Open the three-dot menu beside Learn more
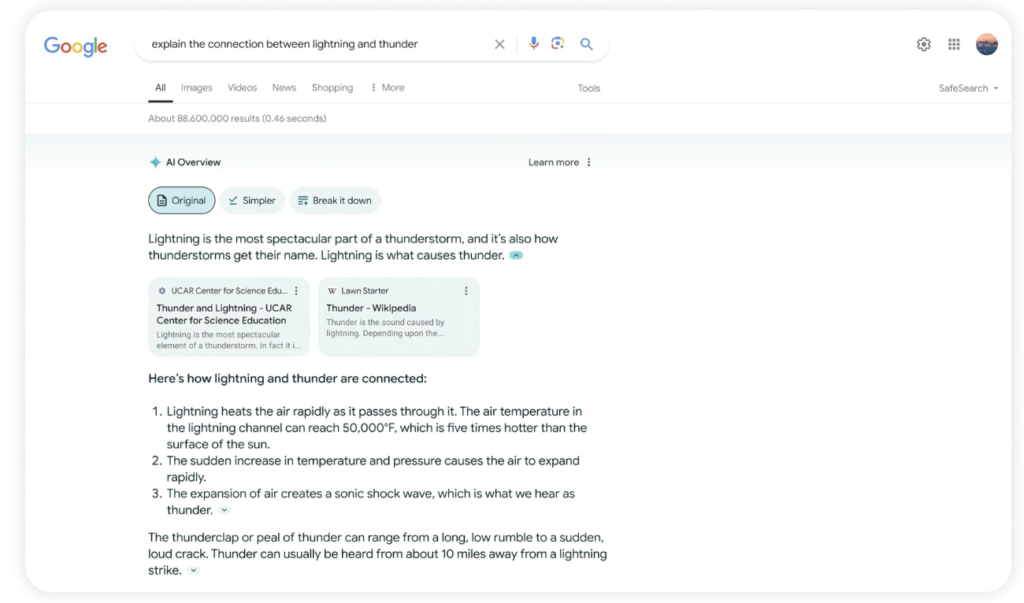The height and width of the screenshot is (603, 1024). tap(589, 161)
